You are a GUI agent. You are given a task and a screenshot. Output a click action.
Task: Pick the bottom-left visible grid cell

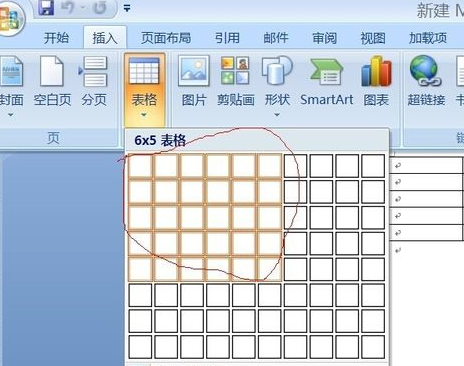[140, 347]
